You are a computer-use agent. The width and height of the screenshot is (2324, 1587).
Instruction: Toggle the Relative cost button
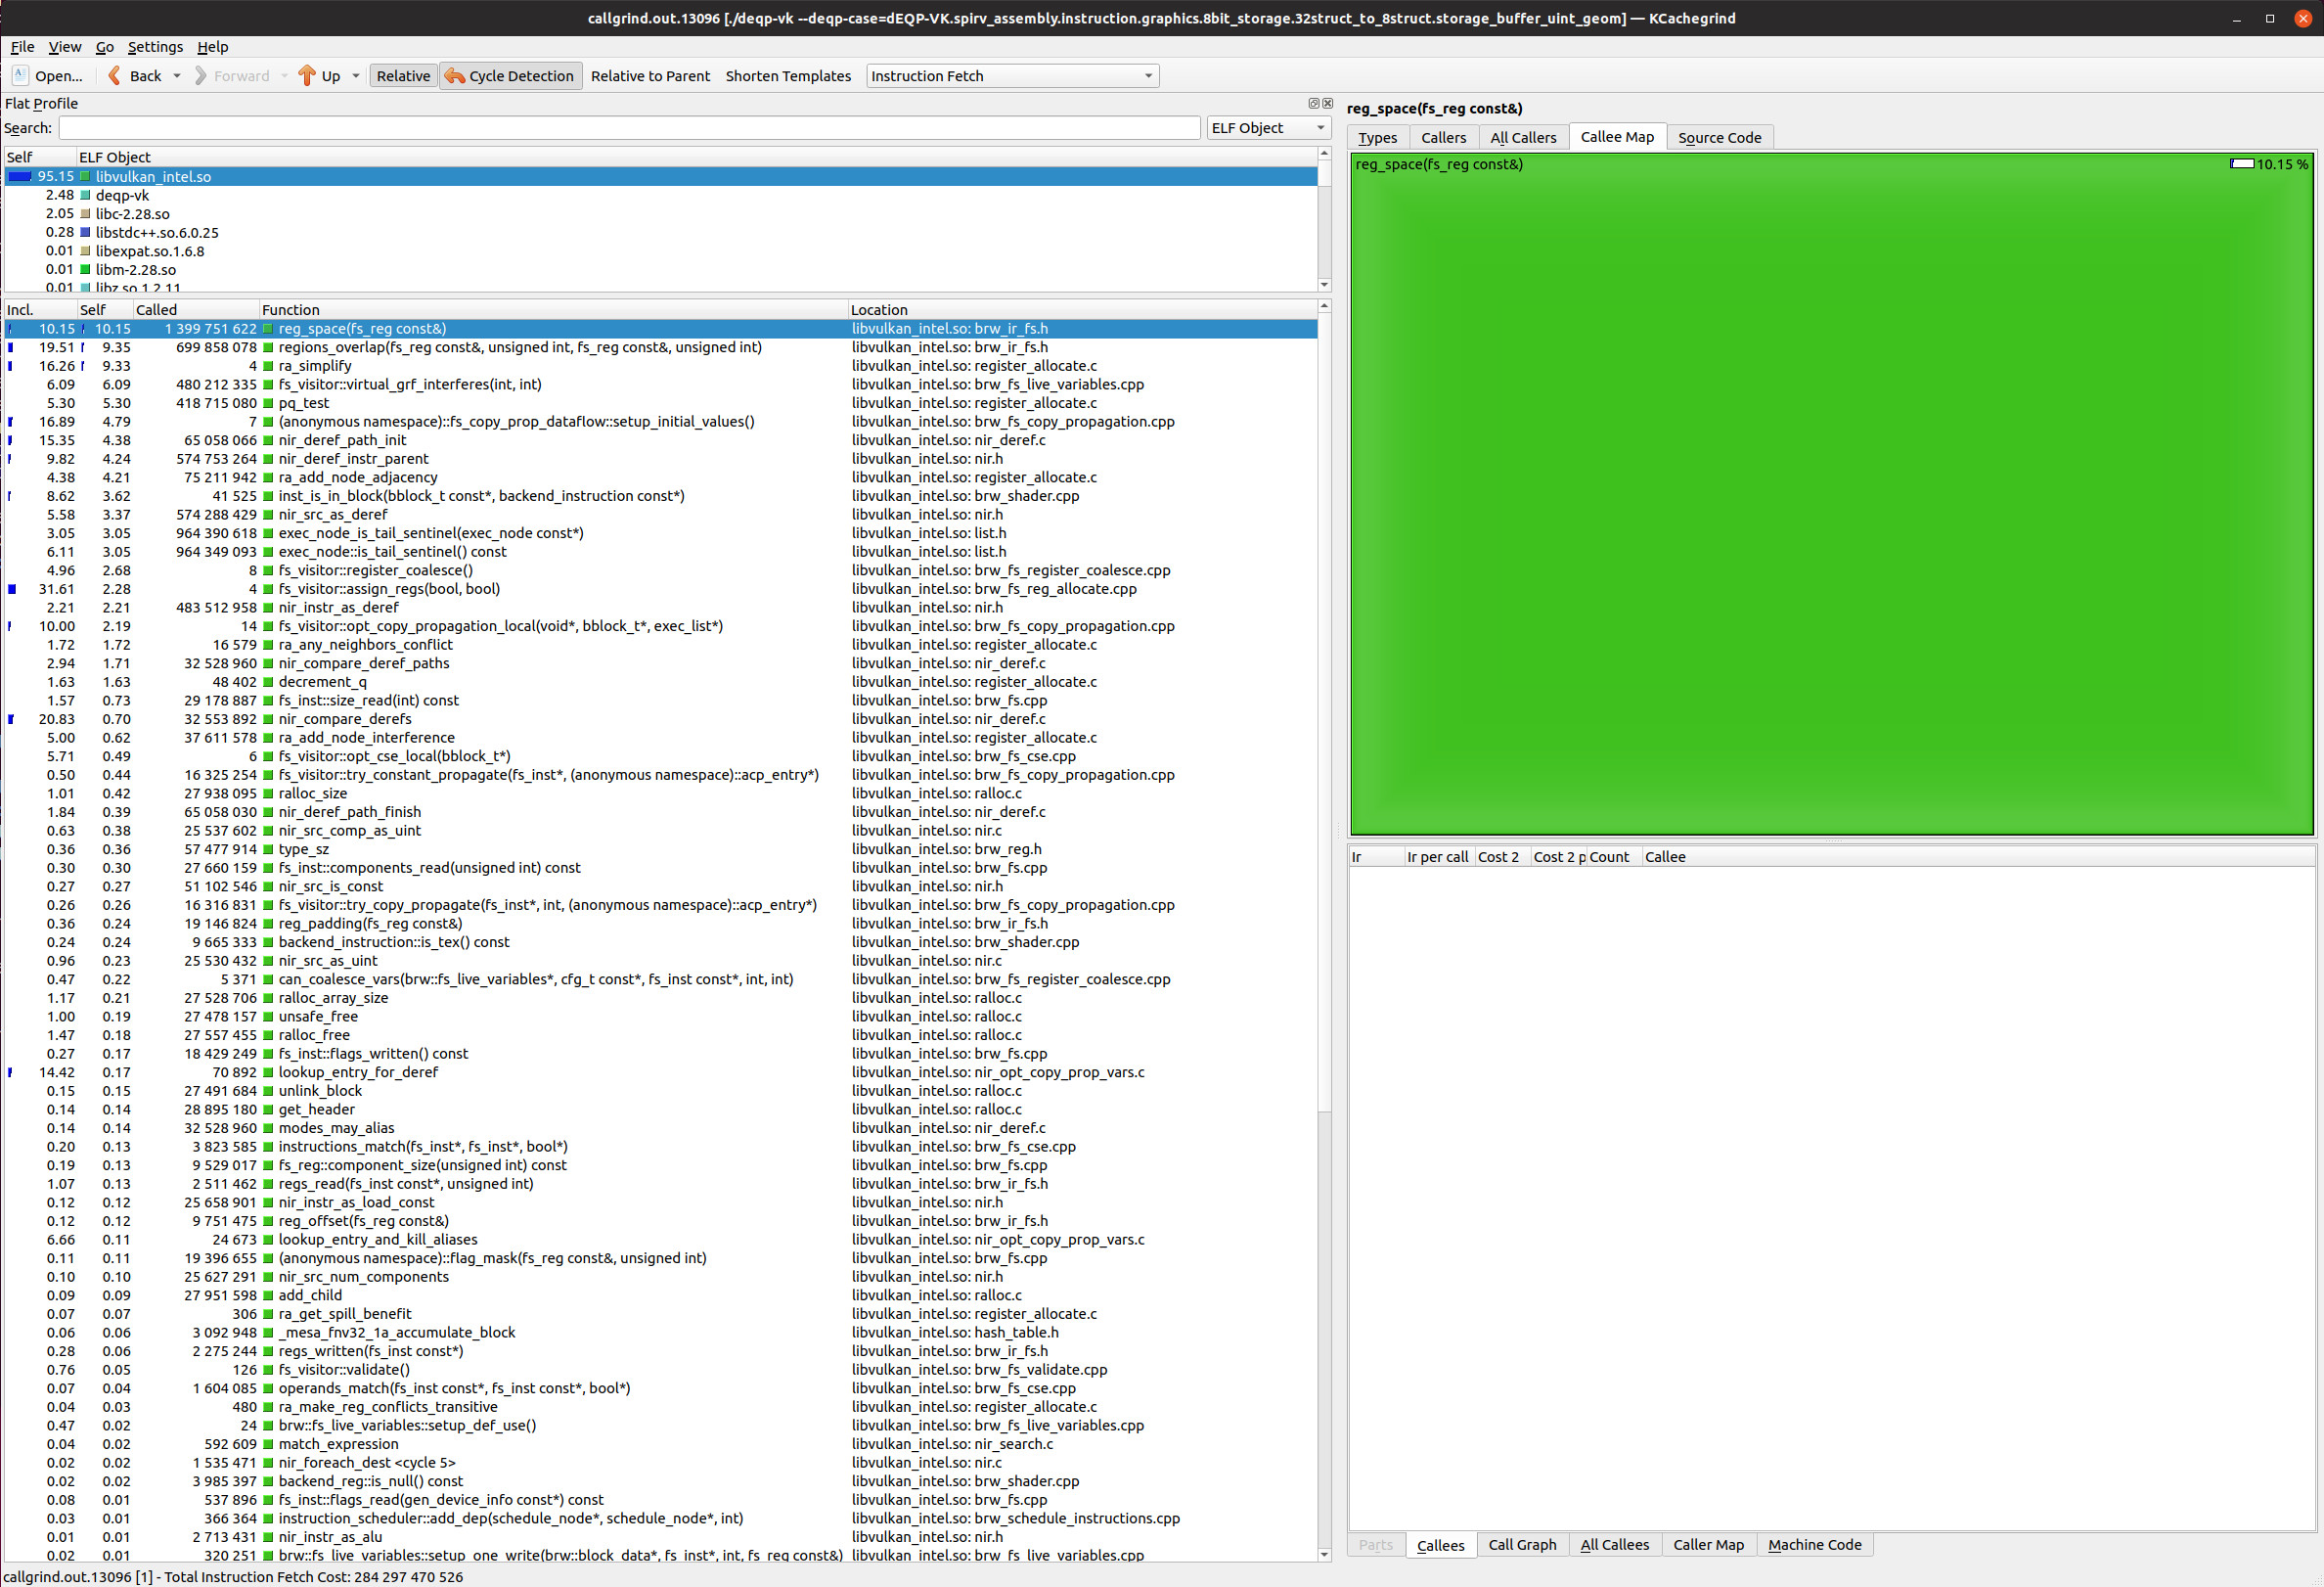click(x=403, y=76)
